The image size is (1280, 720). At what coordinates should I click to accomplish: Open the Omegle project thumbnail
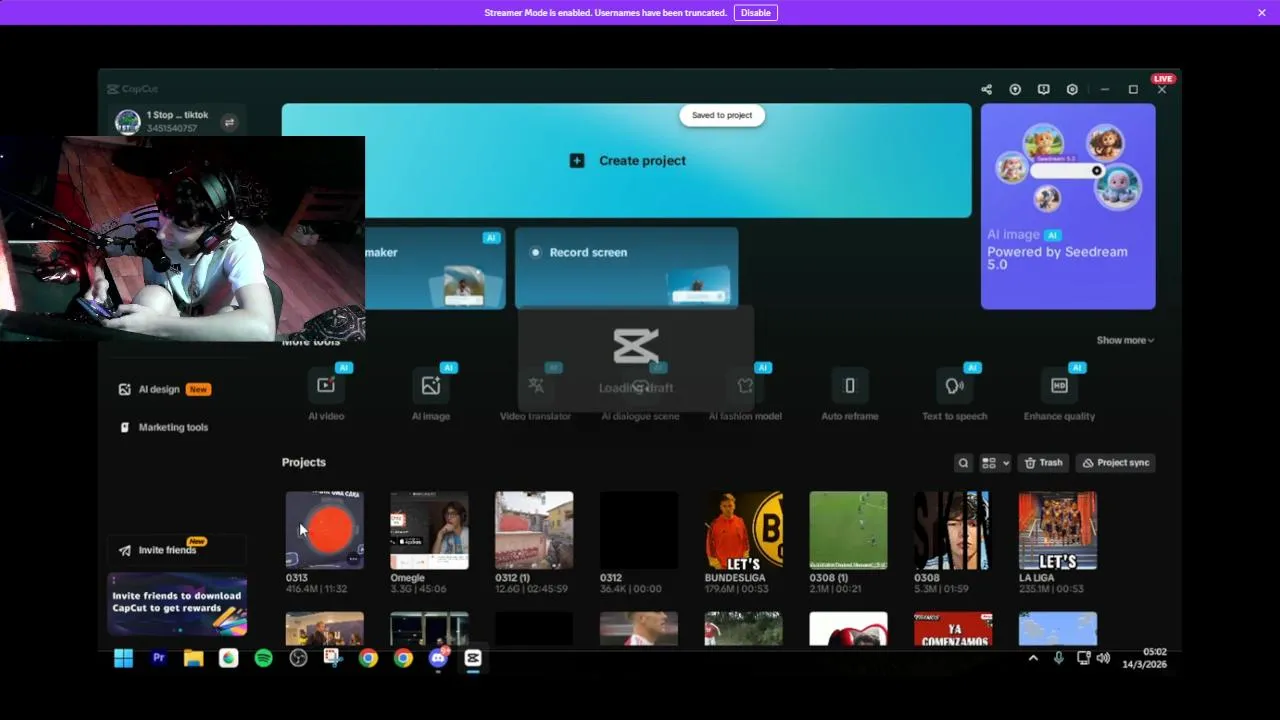click(429, 530)
